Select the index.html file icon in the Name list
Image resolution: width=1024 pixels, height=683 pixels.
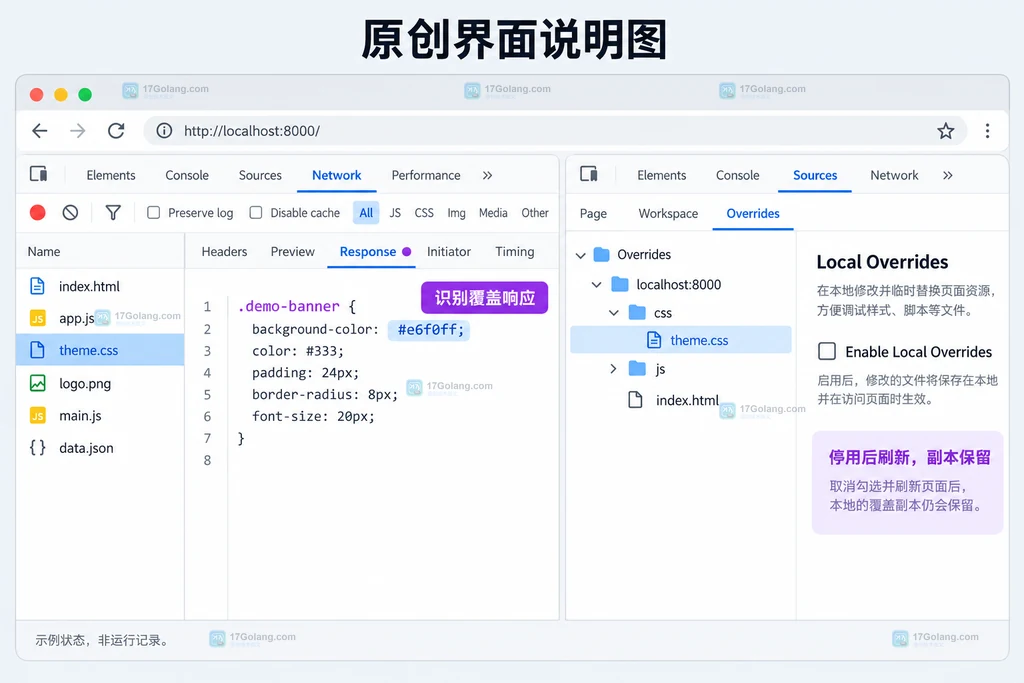(37, 286)
